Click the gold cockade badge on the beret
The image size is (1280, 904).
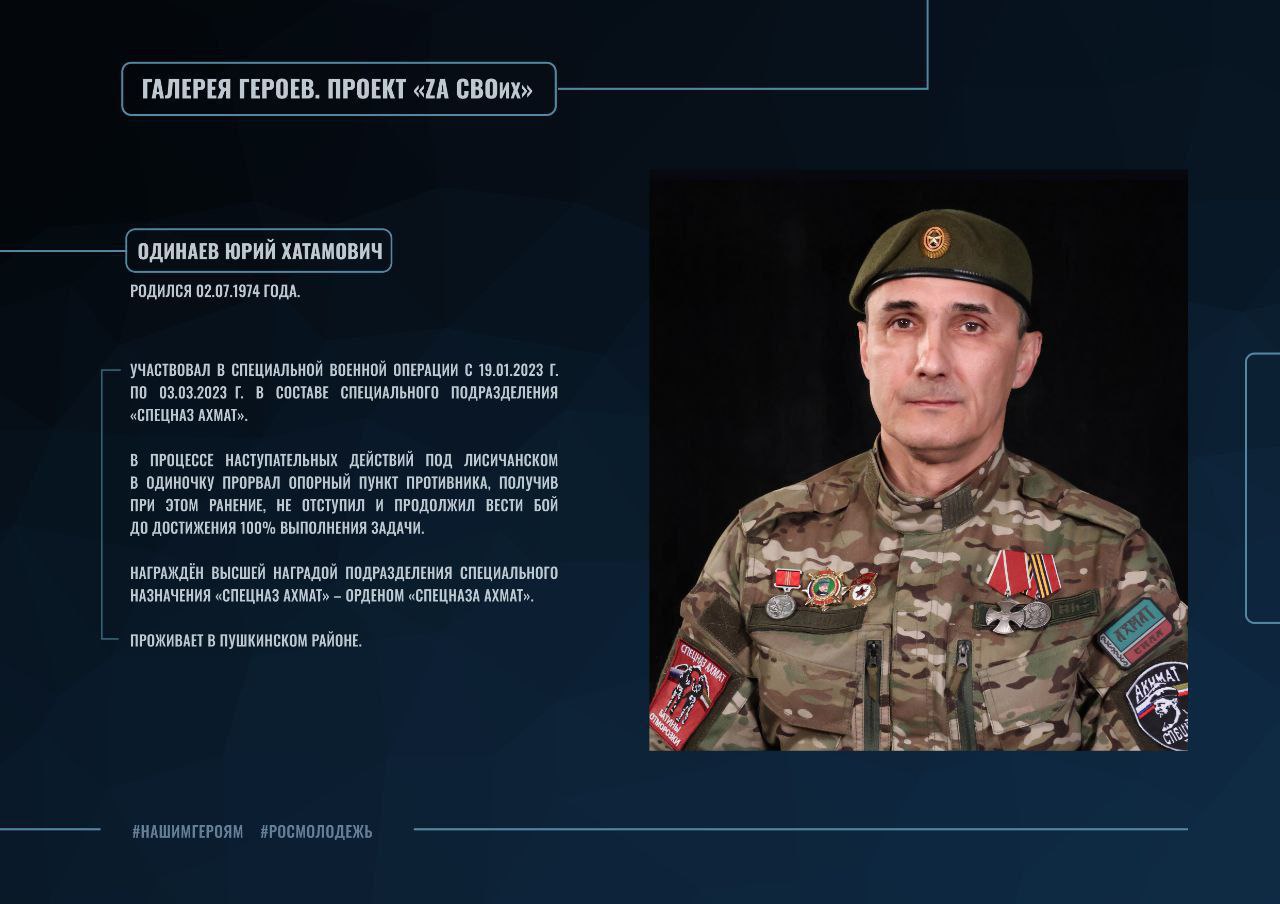[936, 241]
